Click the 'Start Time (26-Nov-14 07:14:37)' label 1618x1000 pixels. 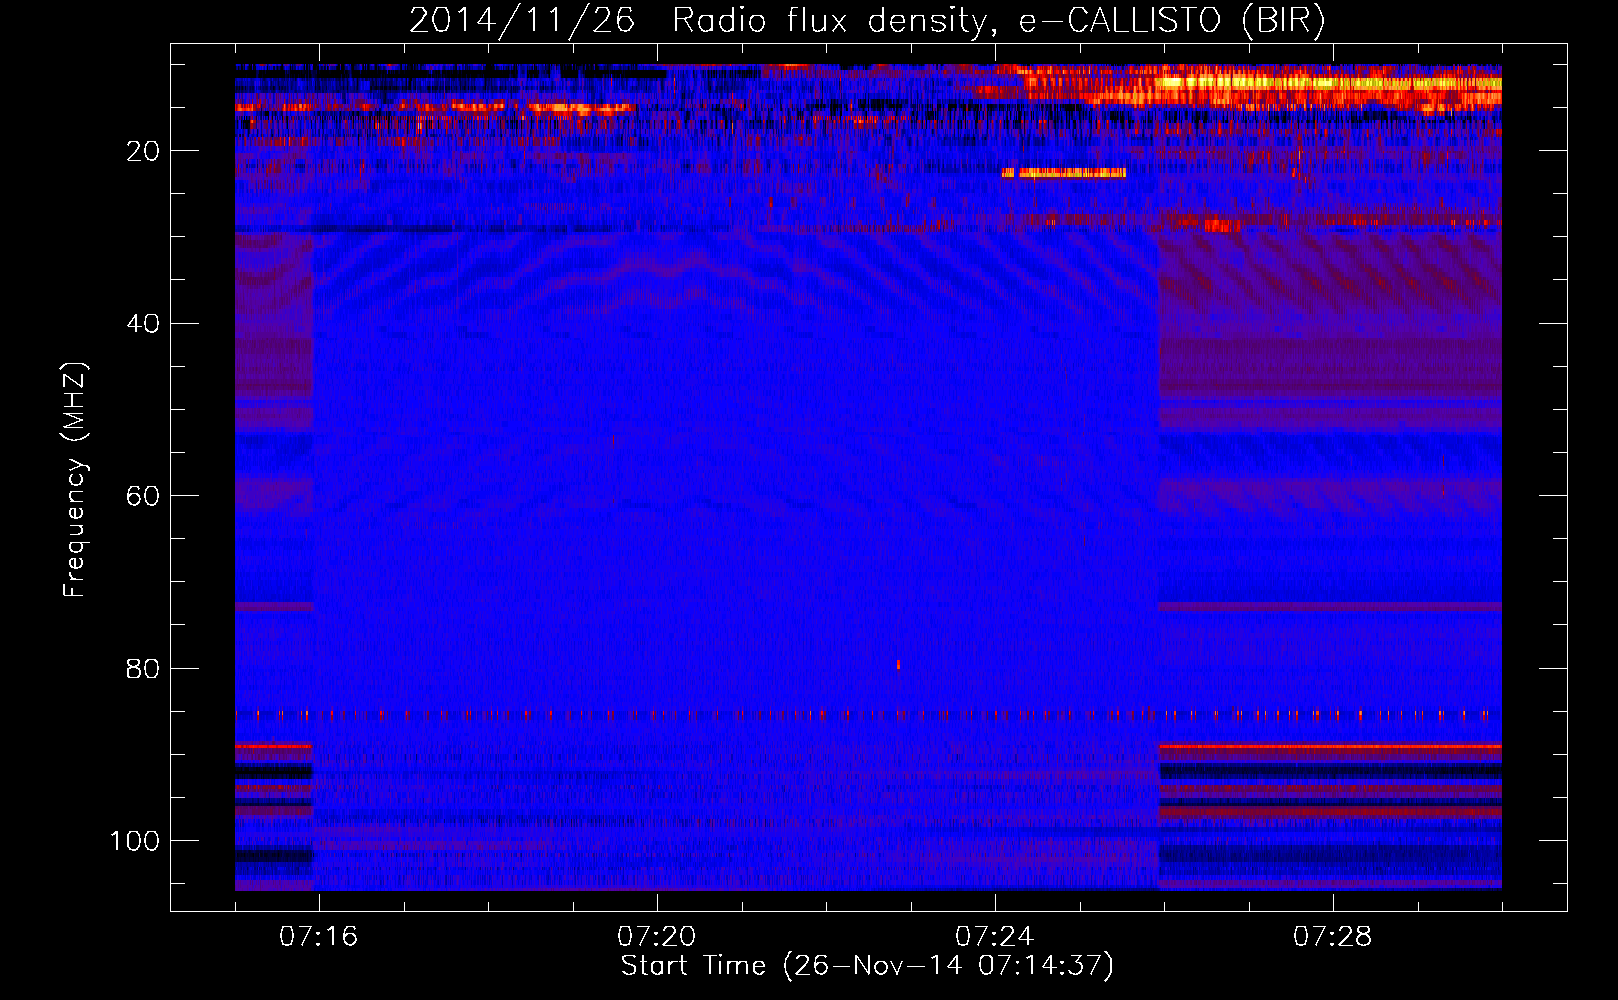867,966
